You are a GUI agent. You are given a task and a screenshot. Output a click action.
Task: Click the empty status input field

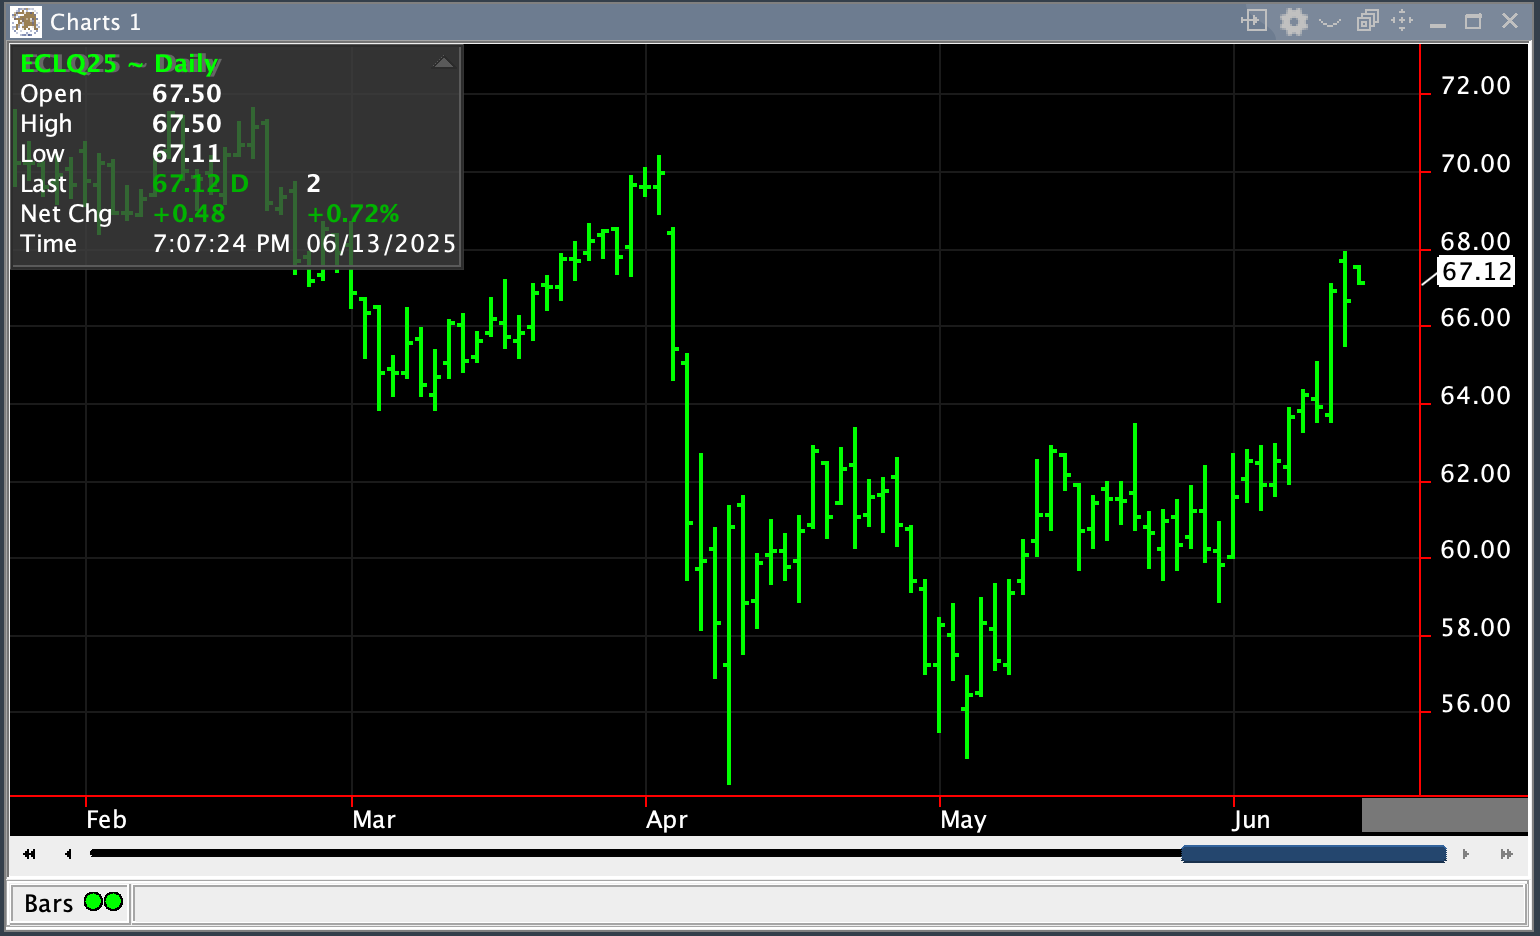829,904
